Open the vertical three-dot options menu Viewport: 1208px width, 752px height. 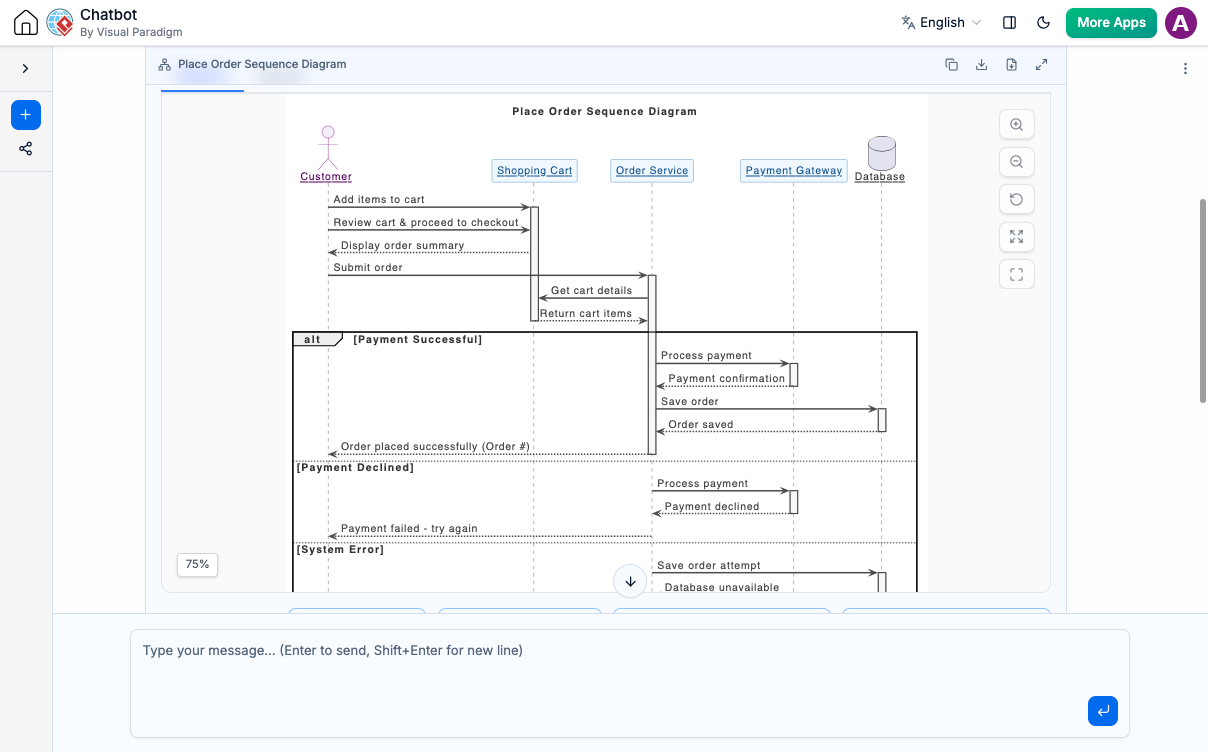(1185, 68)
